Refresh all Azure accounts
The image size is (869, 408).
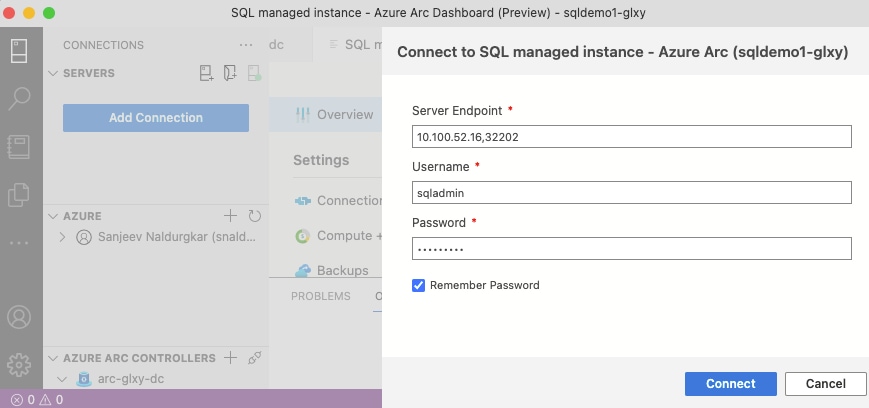point(254,216)
